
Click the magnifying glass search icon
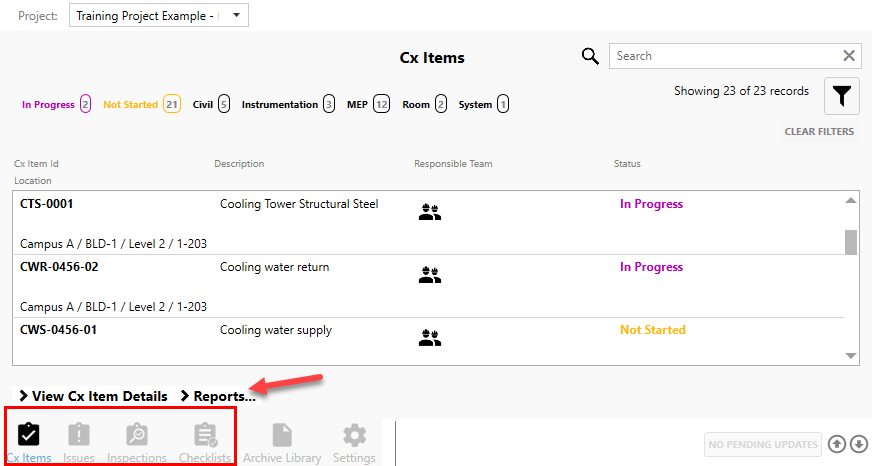pos(591,56)
